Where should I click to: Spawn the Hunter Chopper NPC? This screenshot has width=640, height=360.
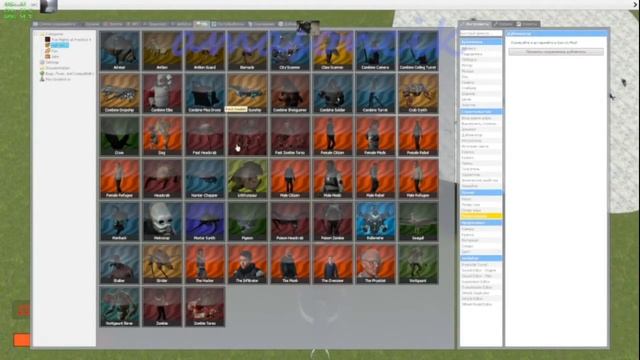[x=205, y=179]
